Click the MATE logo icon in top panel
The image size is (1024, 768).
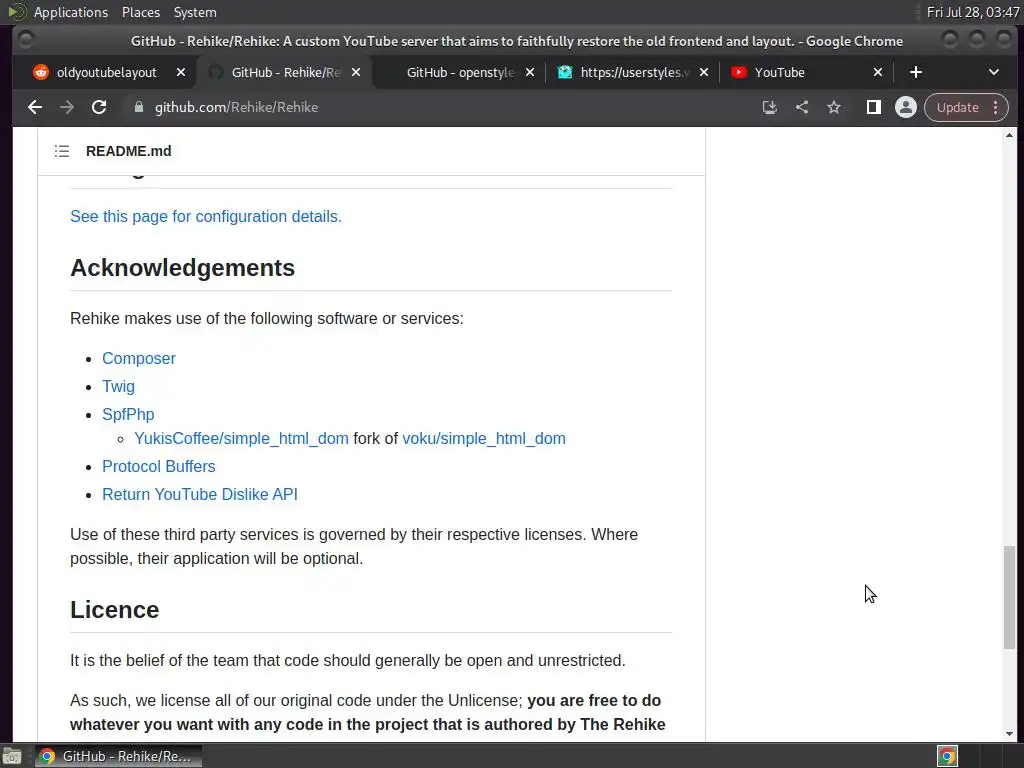pos(16,12)
